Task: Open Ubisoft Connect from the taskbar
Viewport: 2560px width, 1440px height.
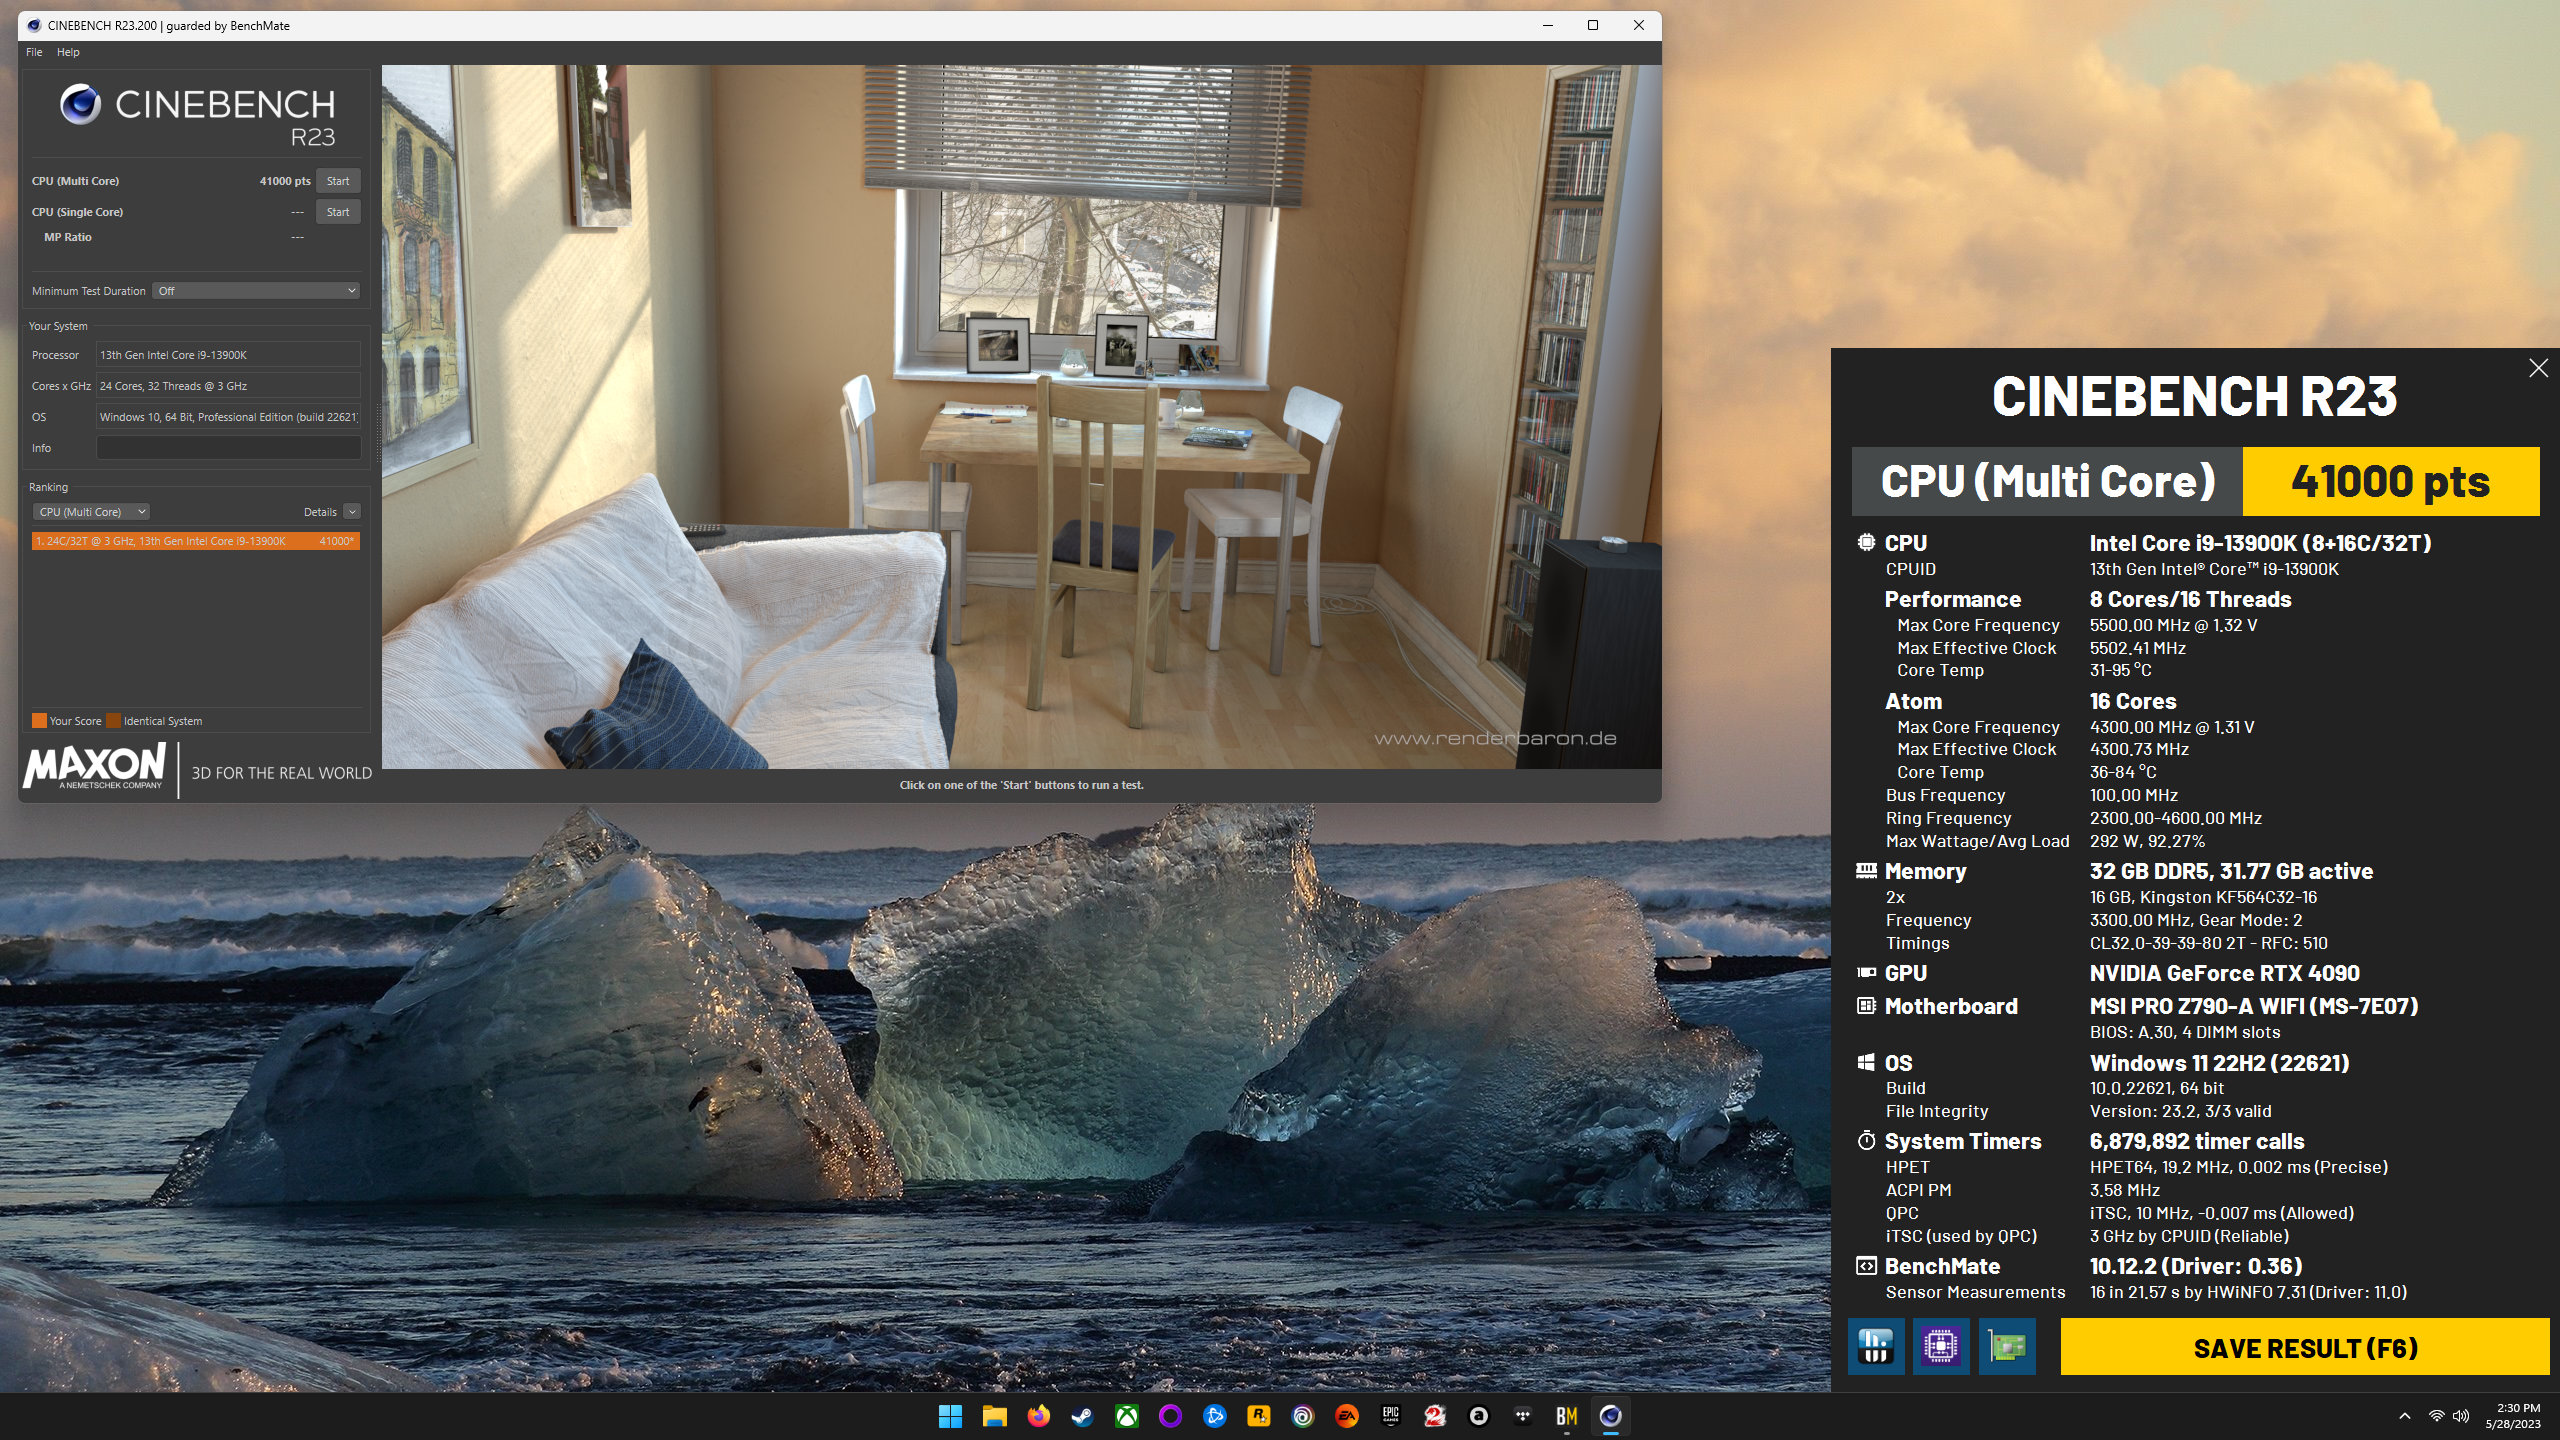Action: (x=1302, y=1416)
